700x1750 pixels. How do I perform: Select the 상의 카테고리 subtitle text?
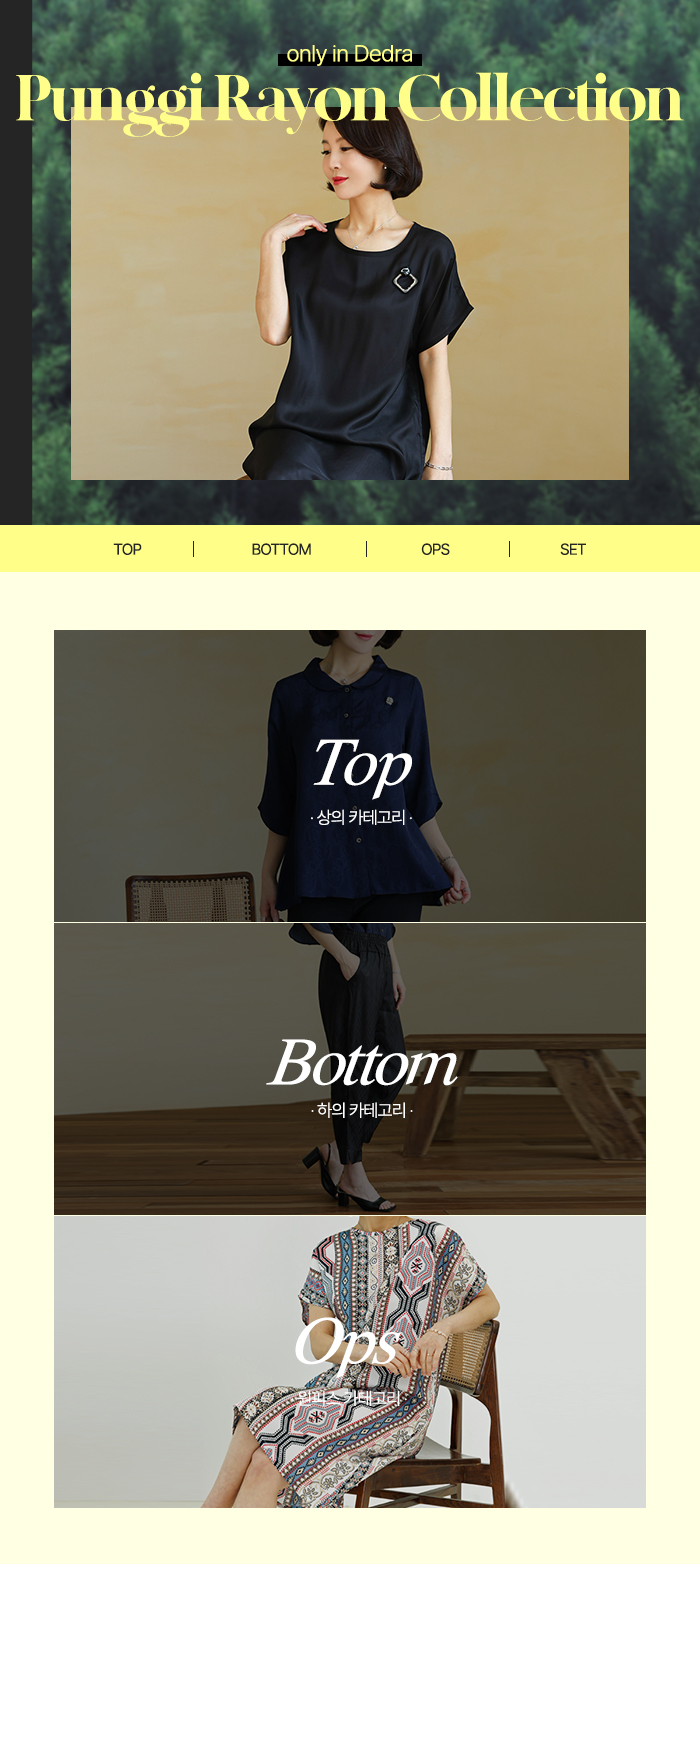click(x=361, y=817)
